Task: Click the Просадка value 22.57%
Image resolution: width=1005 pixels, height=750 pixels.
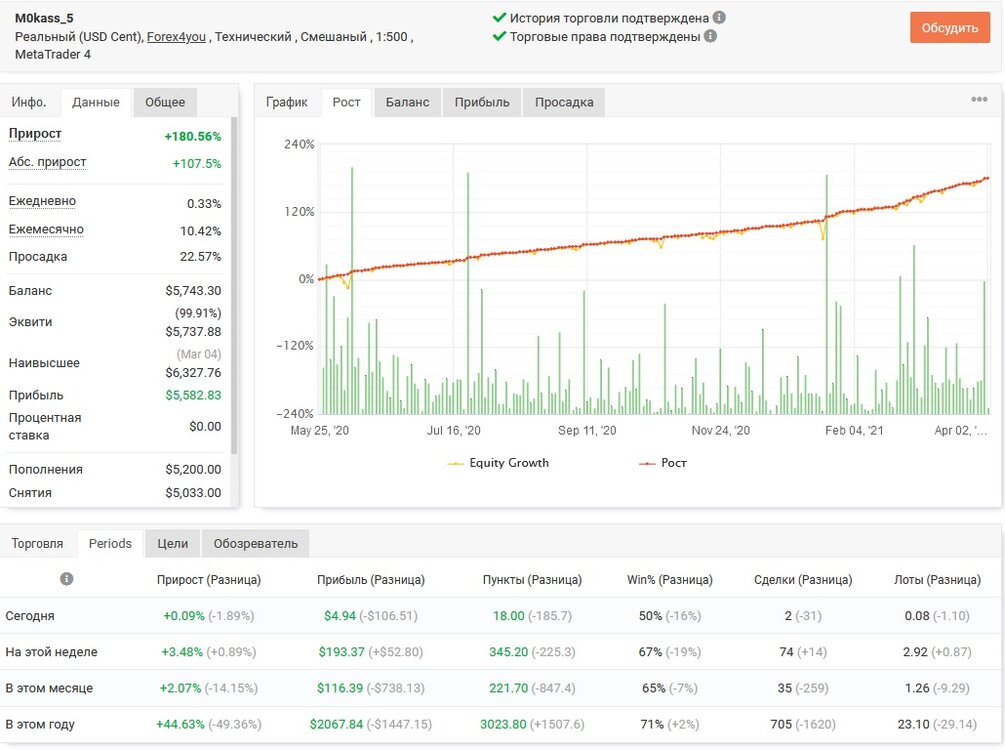Action: pyautogui.click(x=201, y=256)
